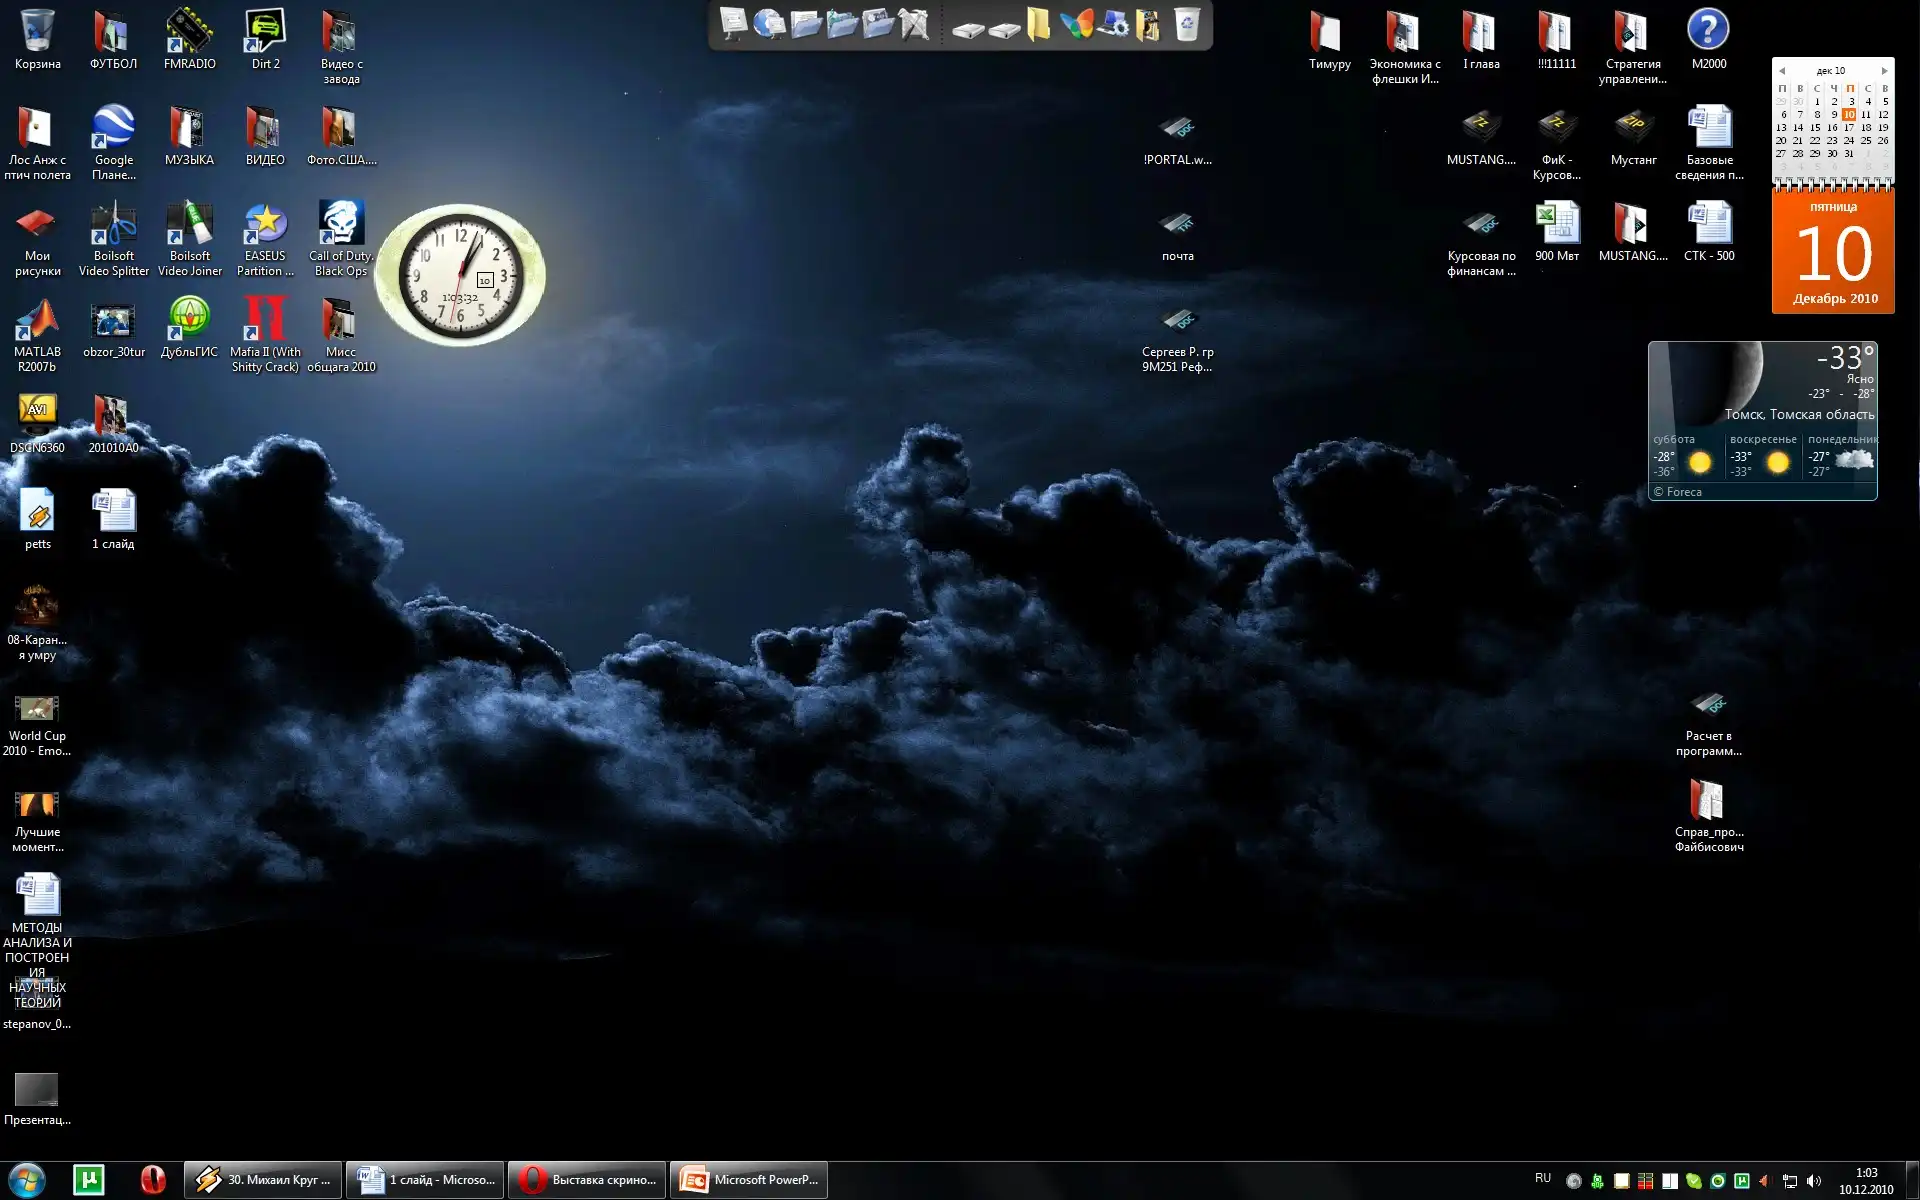
Task: Open the EASEUS Partition desktop shortcut
Action: pyautogui.click(x=265, y=225)
